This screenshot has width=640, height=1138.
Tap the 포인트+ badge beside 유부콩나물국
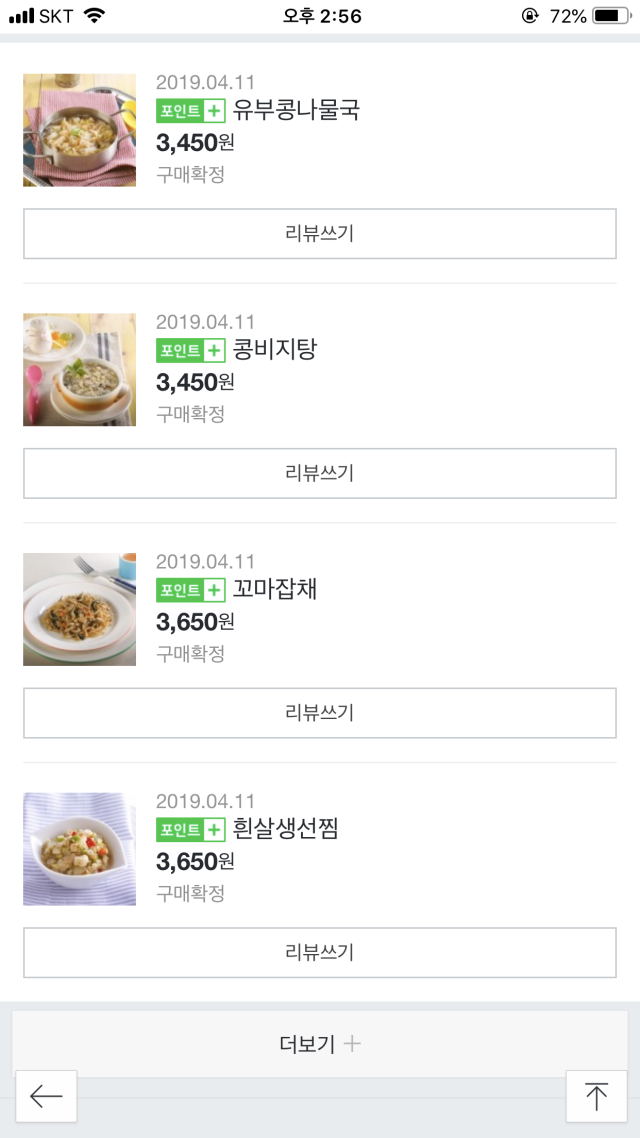tap(191, 111)
